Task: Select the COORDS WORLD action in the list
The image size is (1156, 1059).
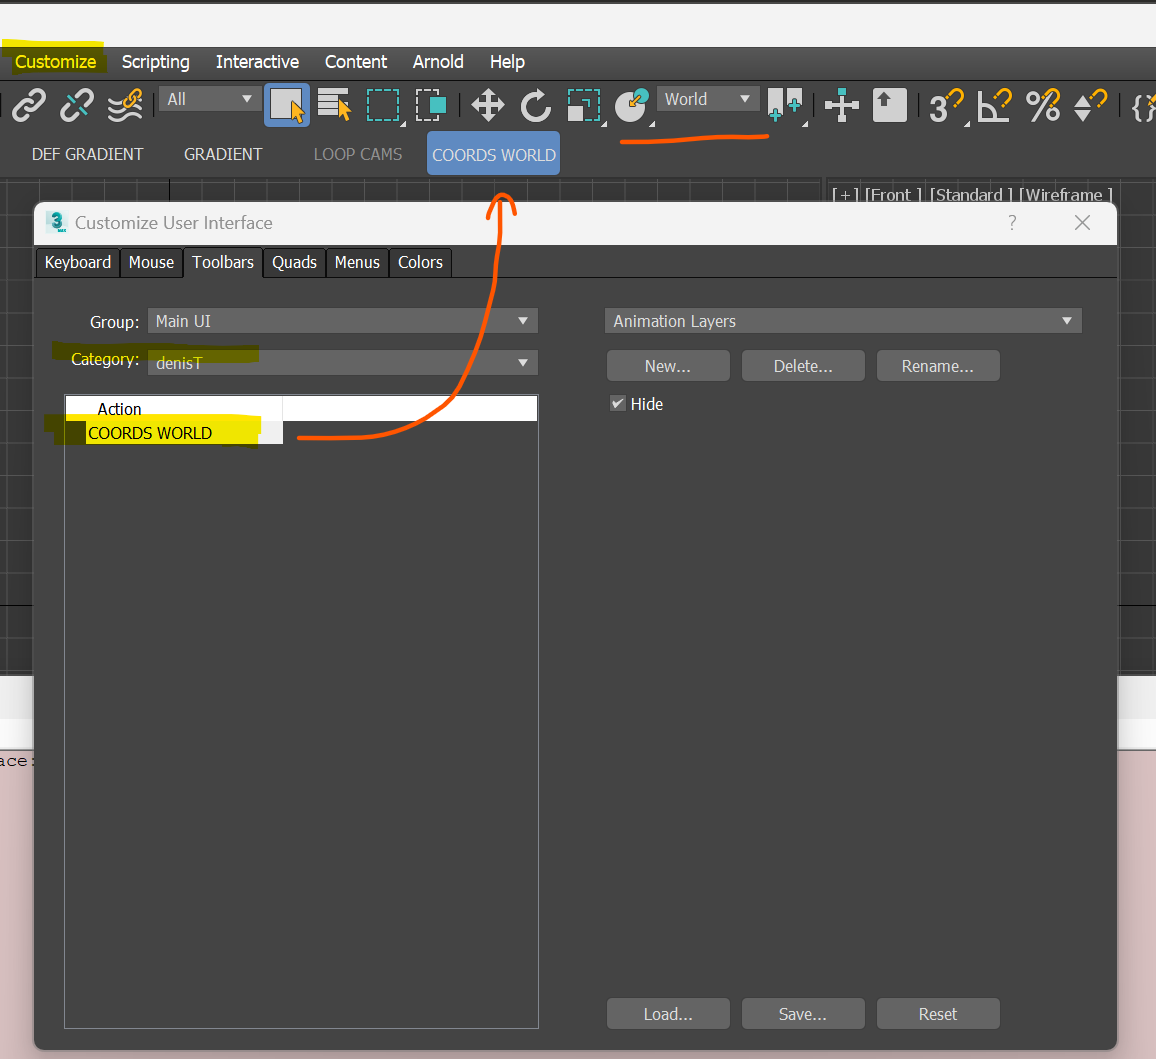Action: point(150,433)
